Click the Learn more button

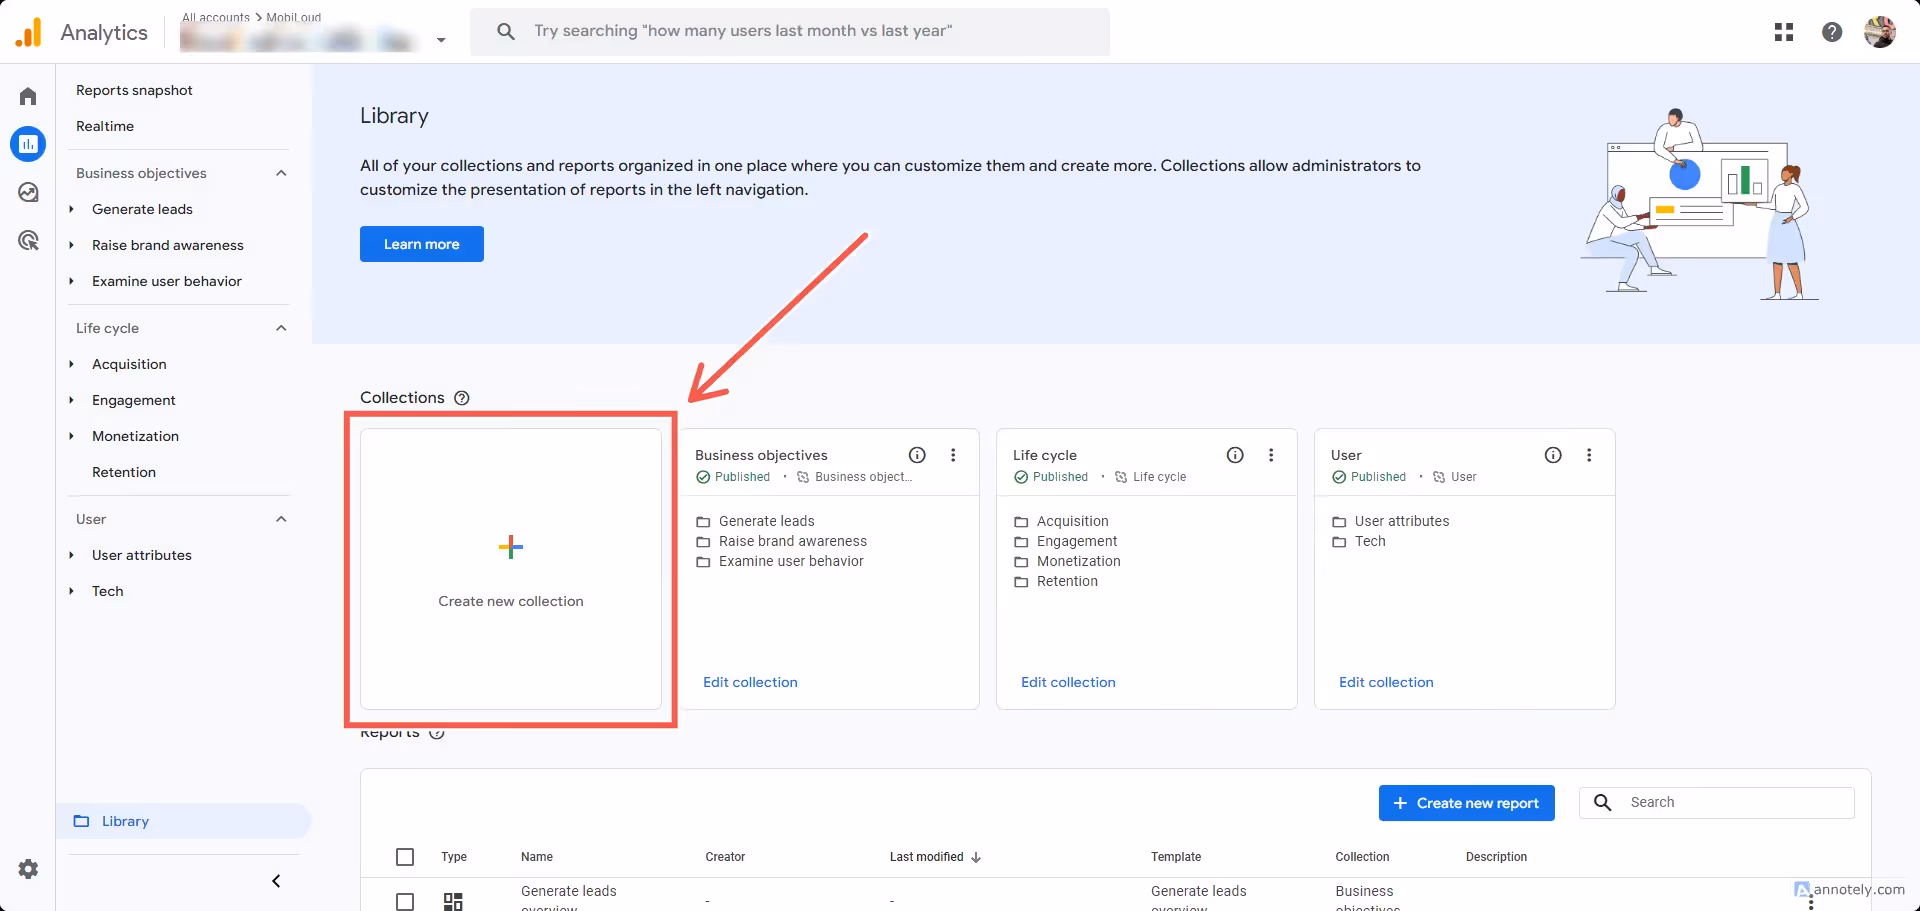(x=422, y=244)
